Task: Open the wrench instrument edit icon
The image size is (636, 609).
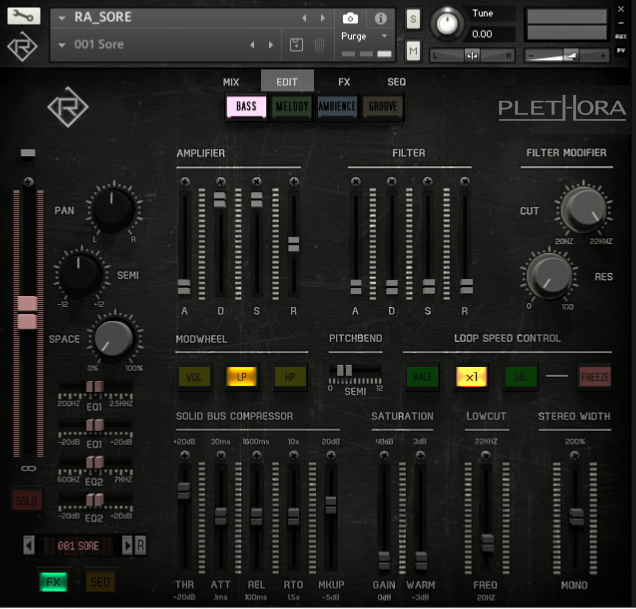Action: click(24, 16)
